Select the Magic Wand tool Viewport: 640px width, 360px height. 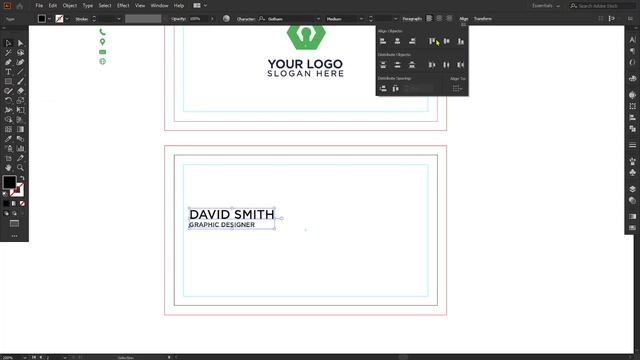(x=8, y=53)
